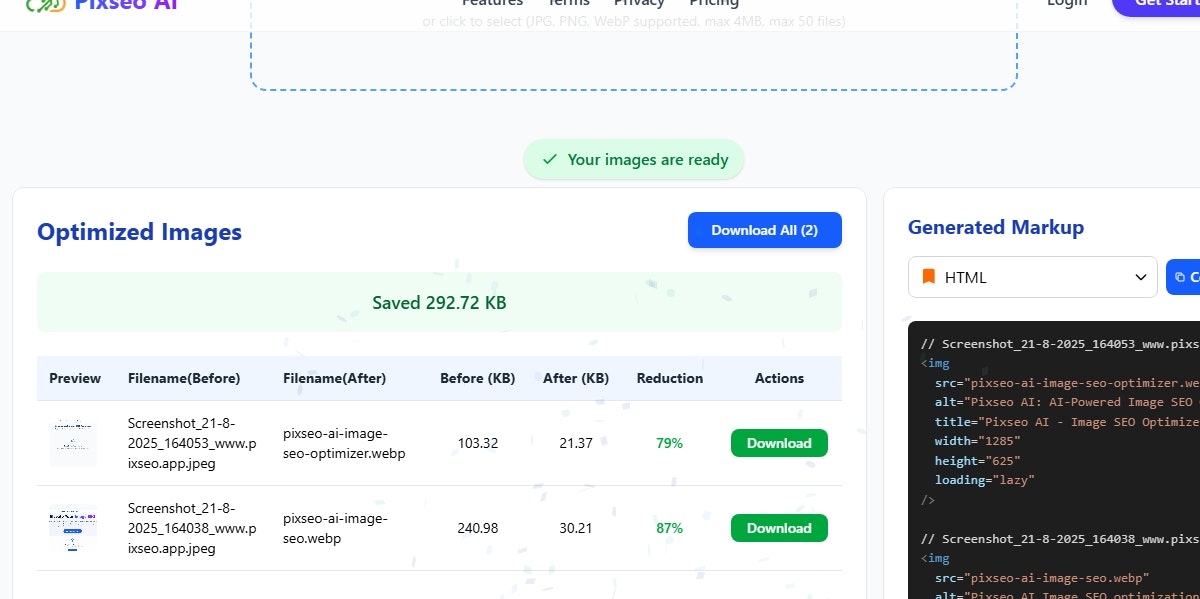Click the 'Generated Markup' heading
Image resolution: width=1200 pixels, height=599 pixels.
996,227
